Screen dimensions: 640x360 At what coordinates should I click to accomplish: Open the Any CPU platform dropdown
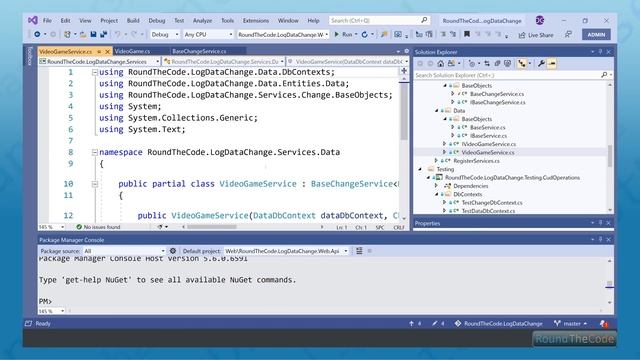[208, 35]
